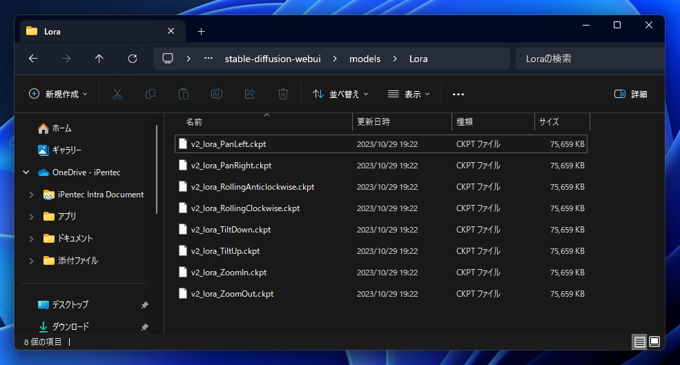Viewport: 680px width, 365px height.
Task: Show hidden path segments via ellipsis in address bar
Action: [208, 59]
